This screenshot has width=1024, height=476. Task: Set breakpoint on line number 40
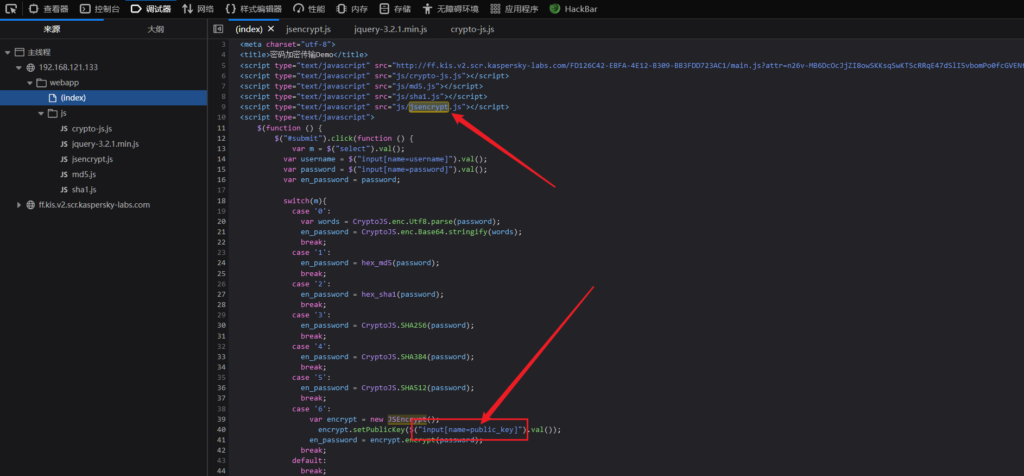click(x=223, y=430)
